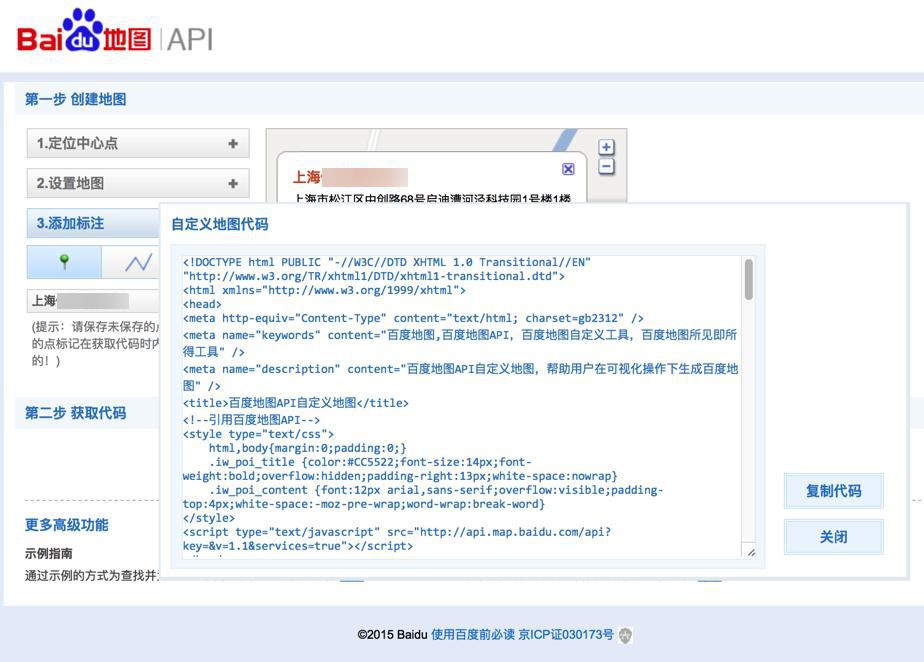Click the textarea resize handle corner
This screenshot has width=924, height=662.
[x=751, y=552]
